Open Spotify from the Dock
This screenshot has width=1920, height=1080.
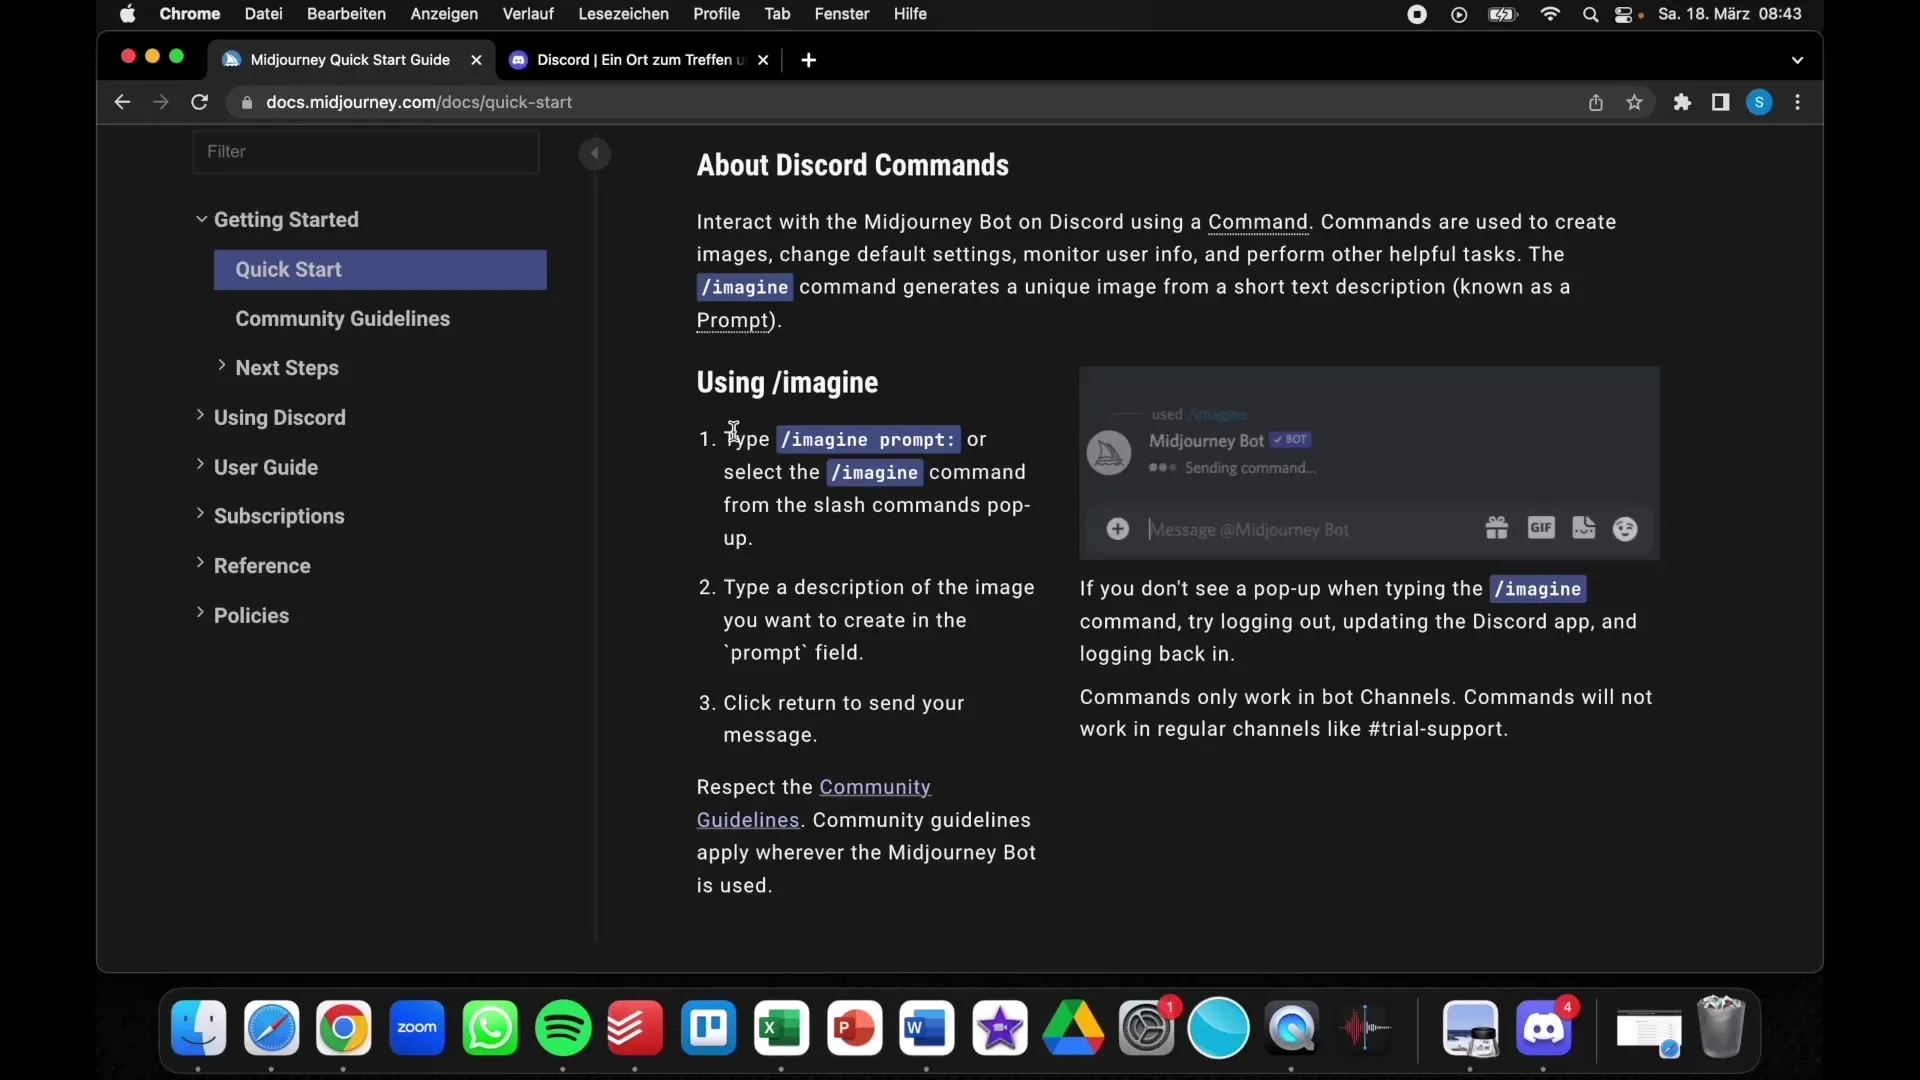pyautogui.click(x=563, y=1028)
